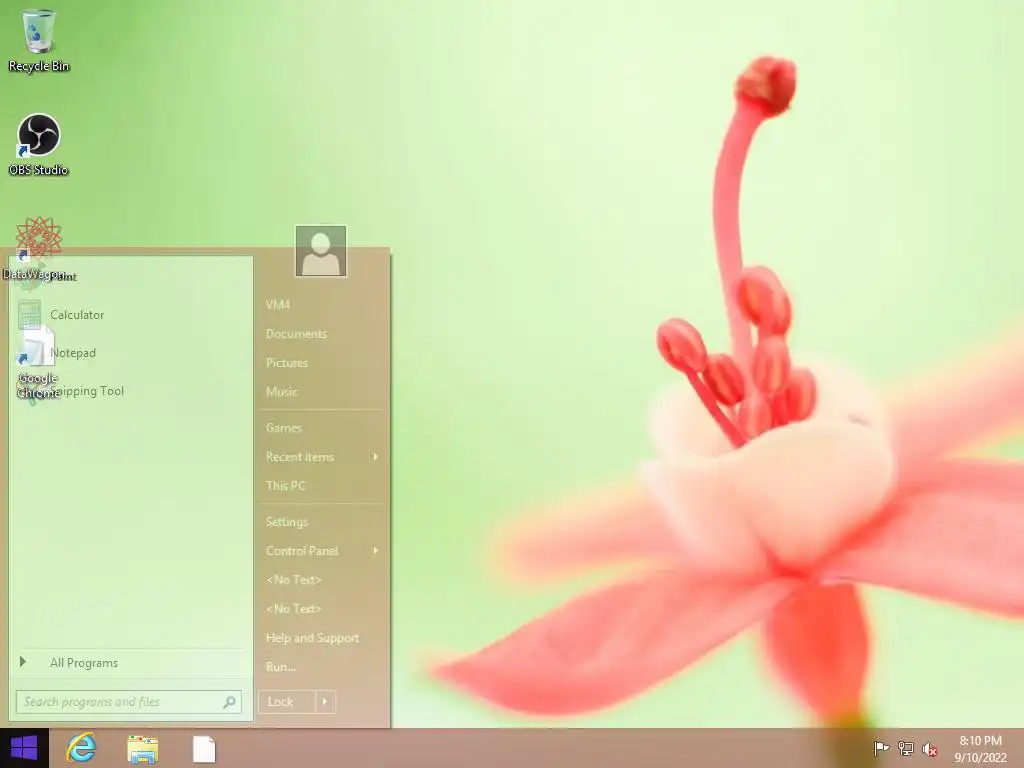Click the blank document taskbar icon
Screen dimensions: 1024x768
204,749
